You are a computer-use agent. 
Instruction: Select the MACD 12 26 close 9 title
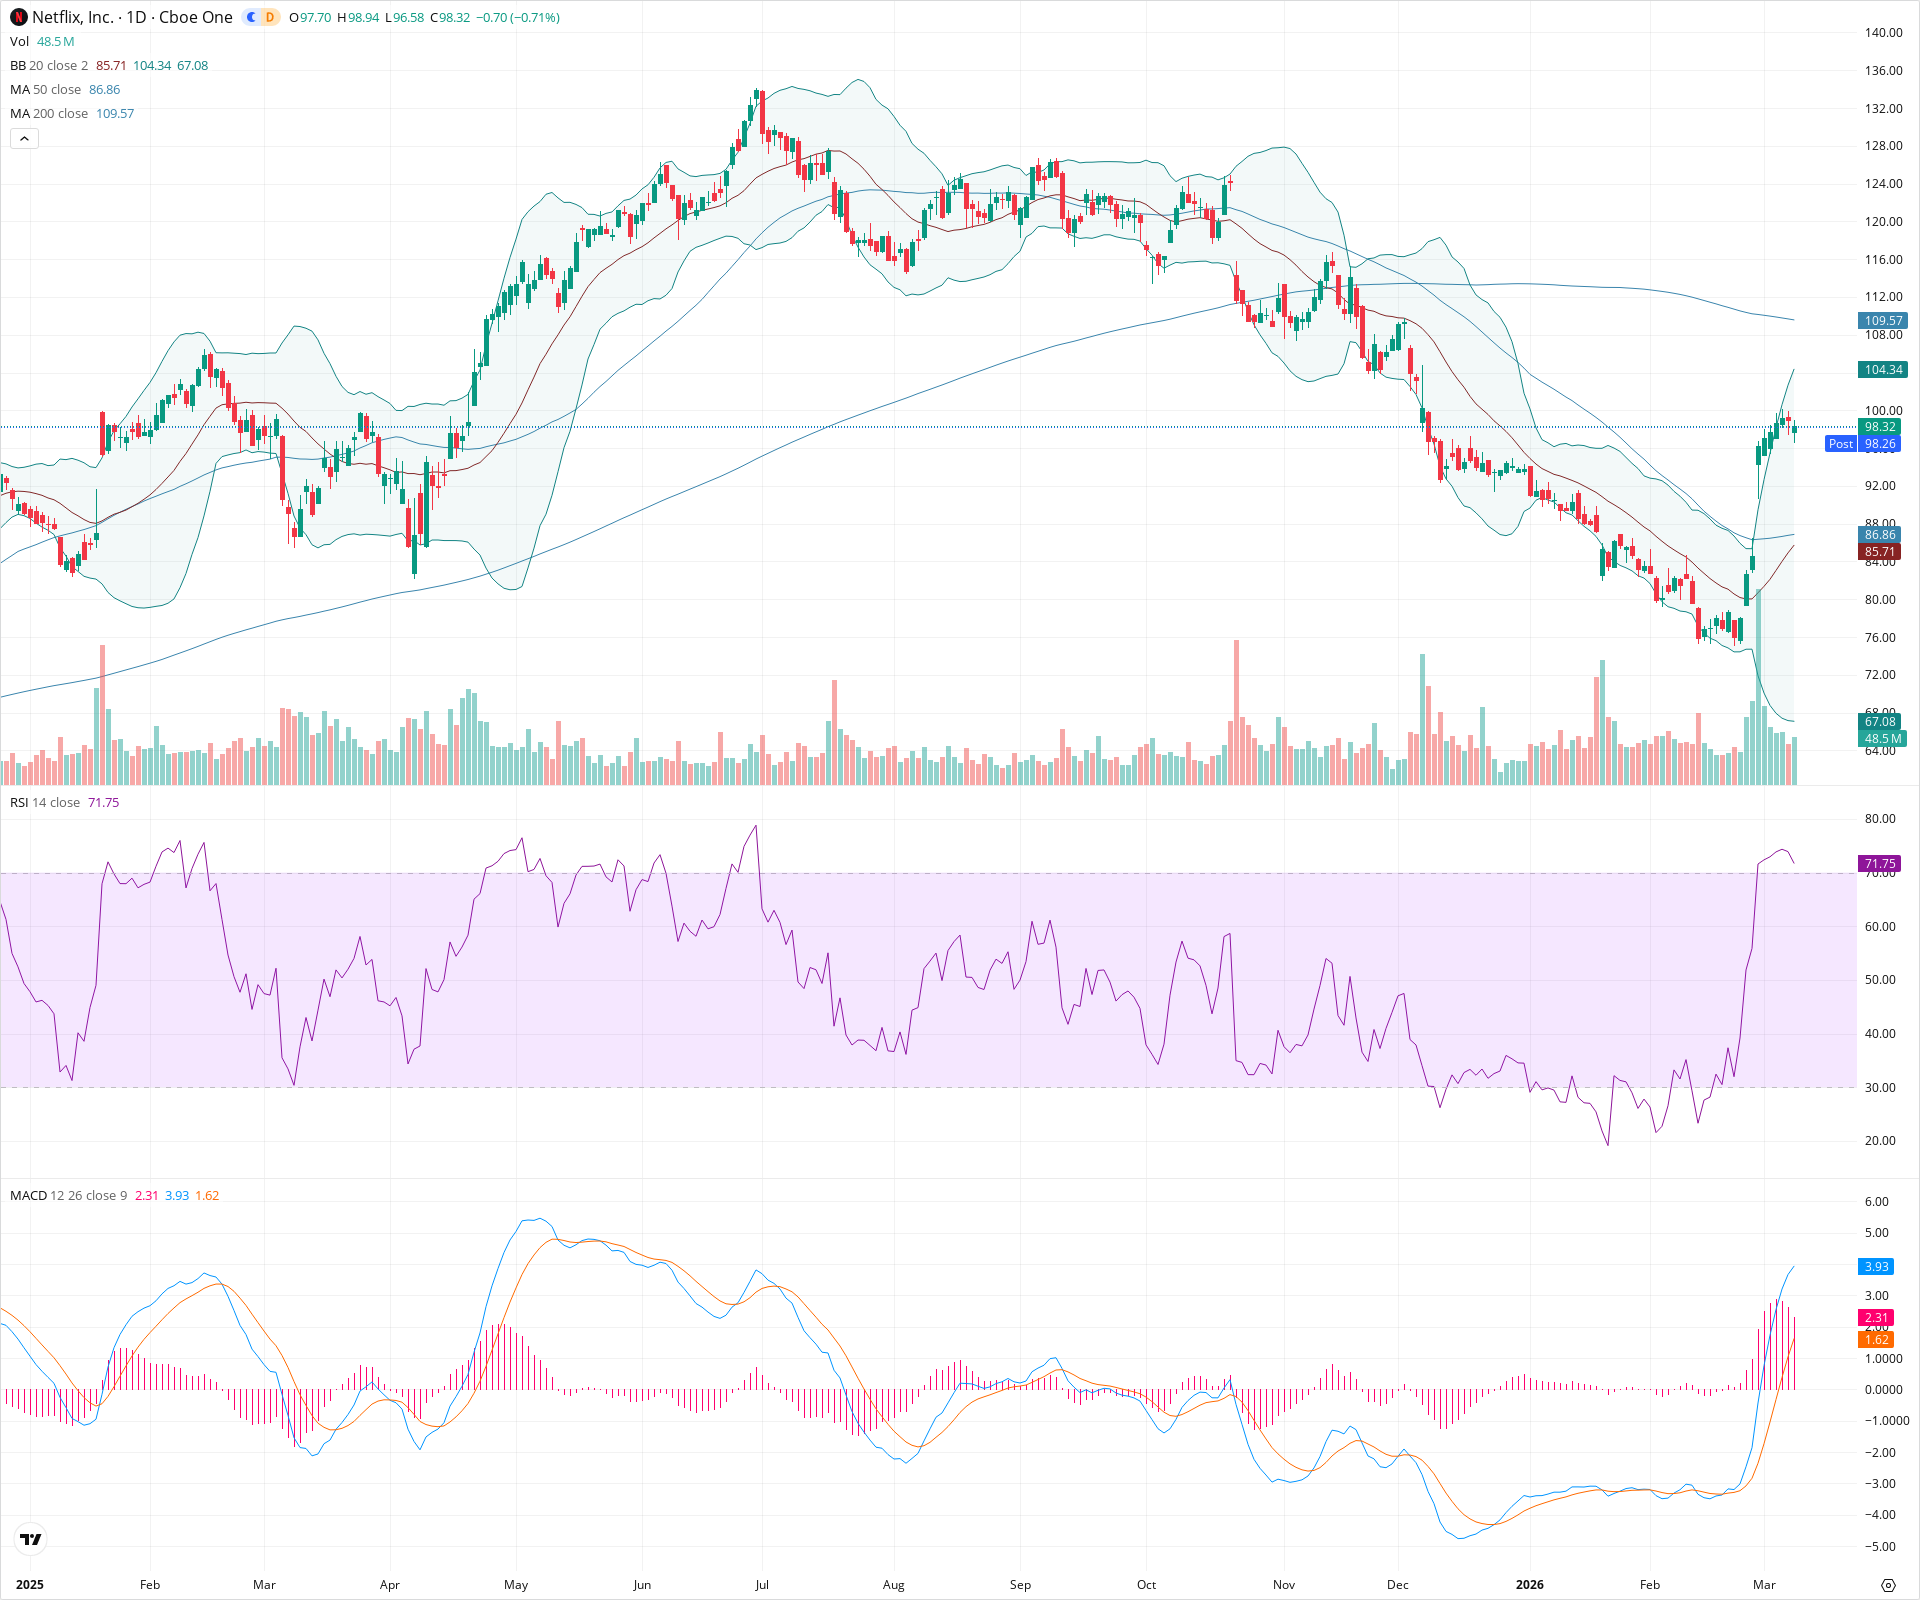(66, 1195)
